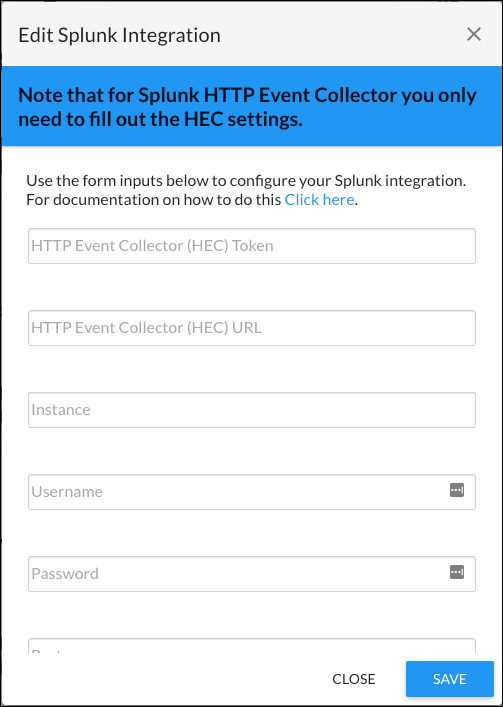Click the blue HEC settings notice banner
The height and width of the screenshot is (707, 503).
(x=252, y=106)
